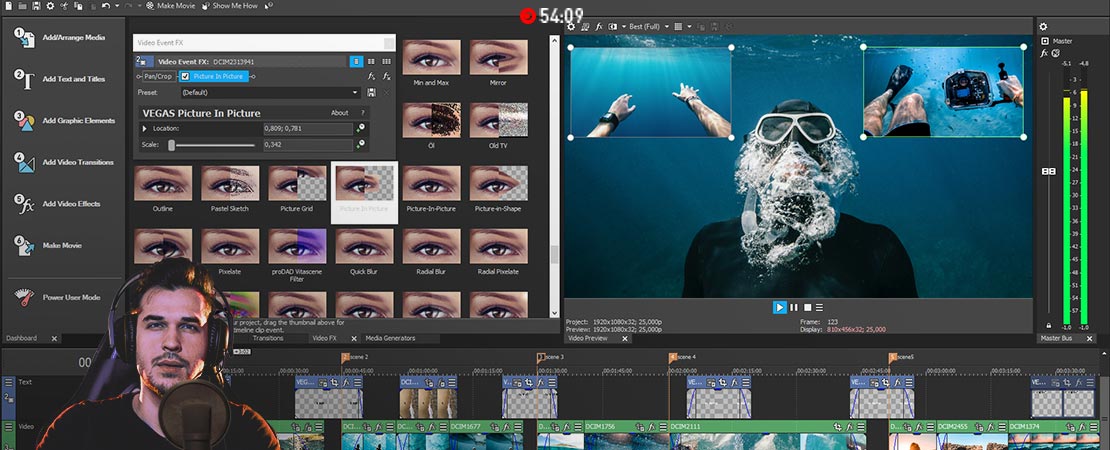Open Video Preview settings gear icon
Viewport: 1110px width, 450px height.
[x=571, y=26]
